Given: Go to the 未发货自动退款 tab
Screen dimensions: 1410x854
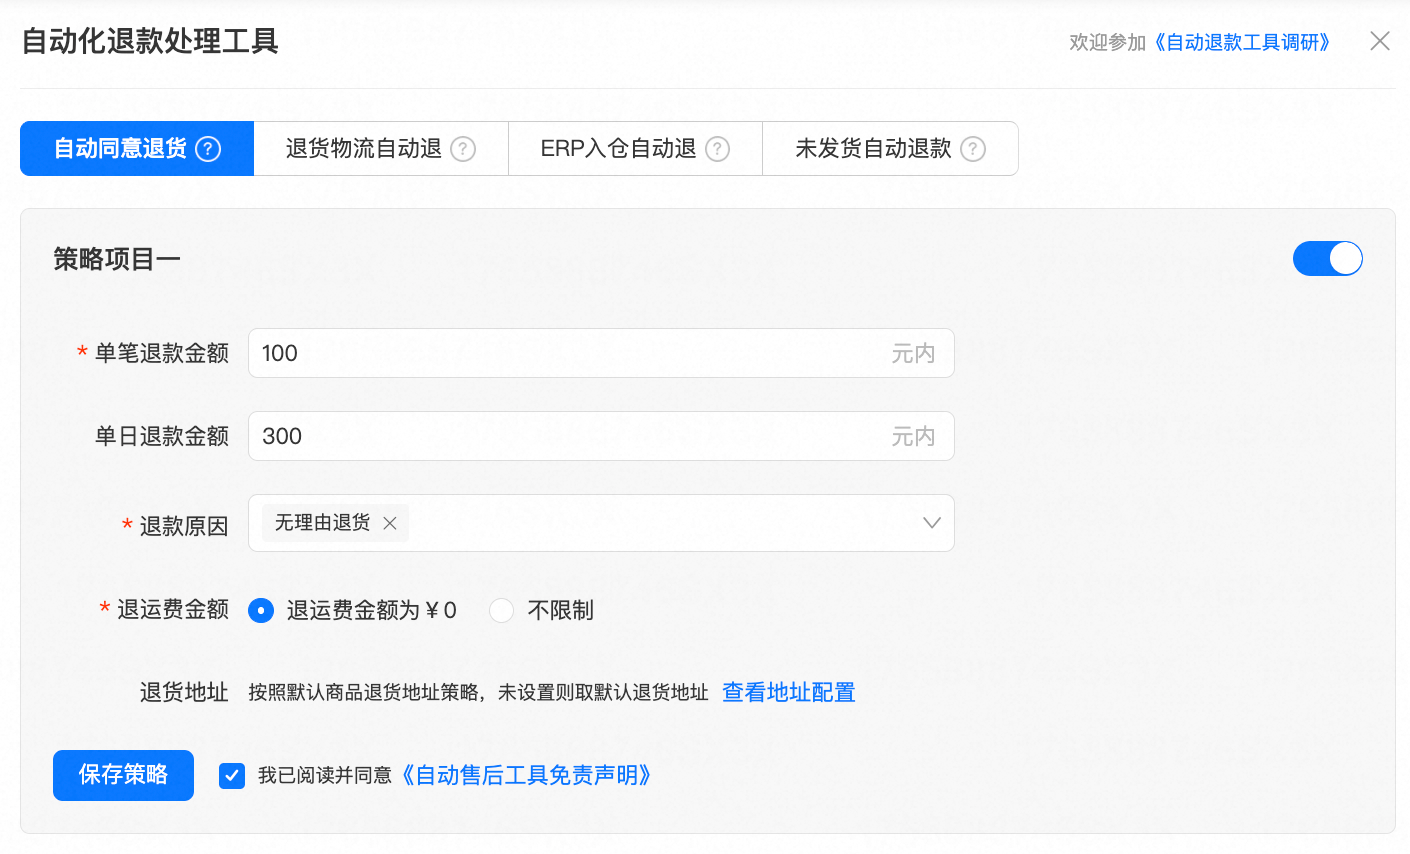Looking at the screenshot, I should tap(873, 149).
